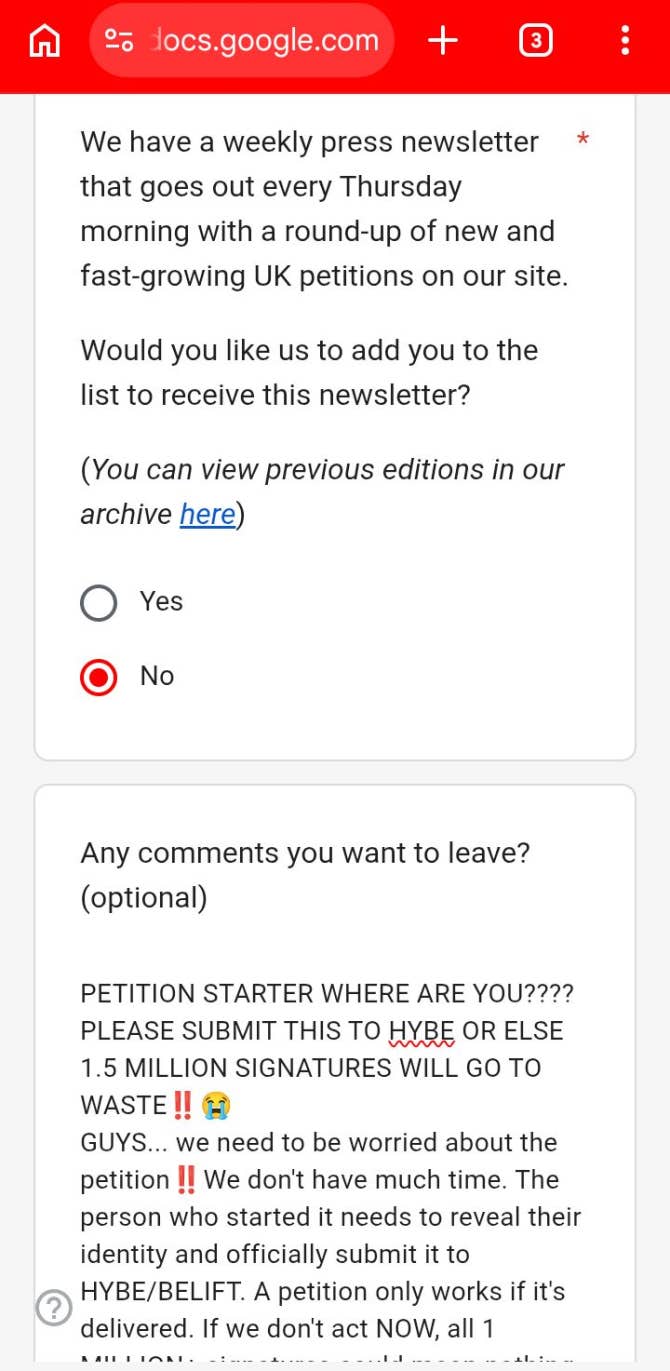Open the newsletter archive 'here' link

point(207,514)
